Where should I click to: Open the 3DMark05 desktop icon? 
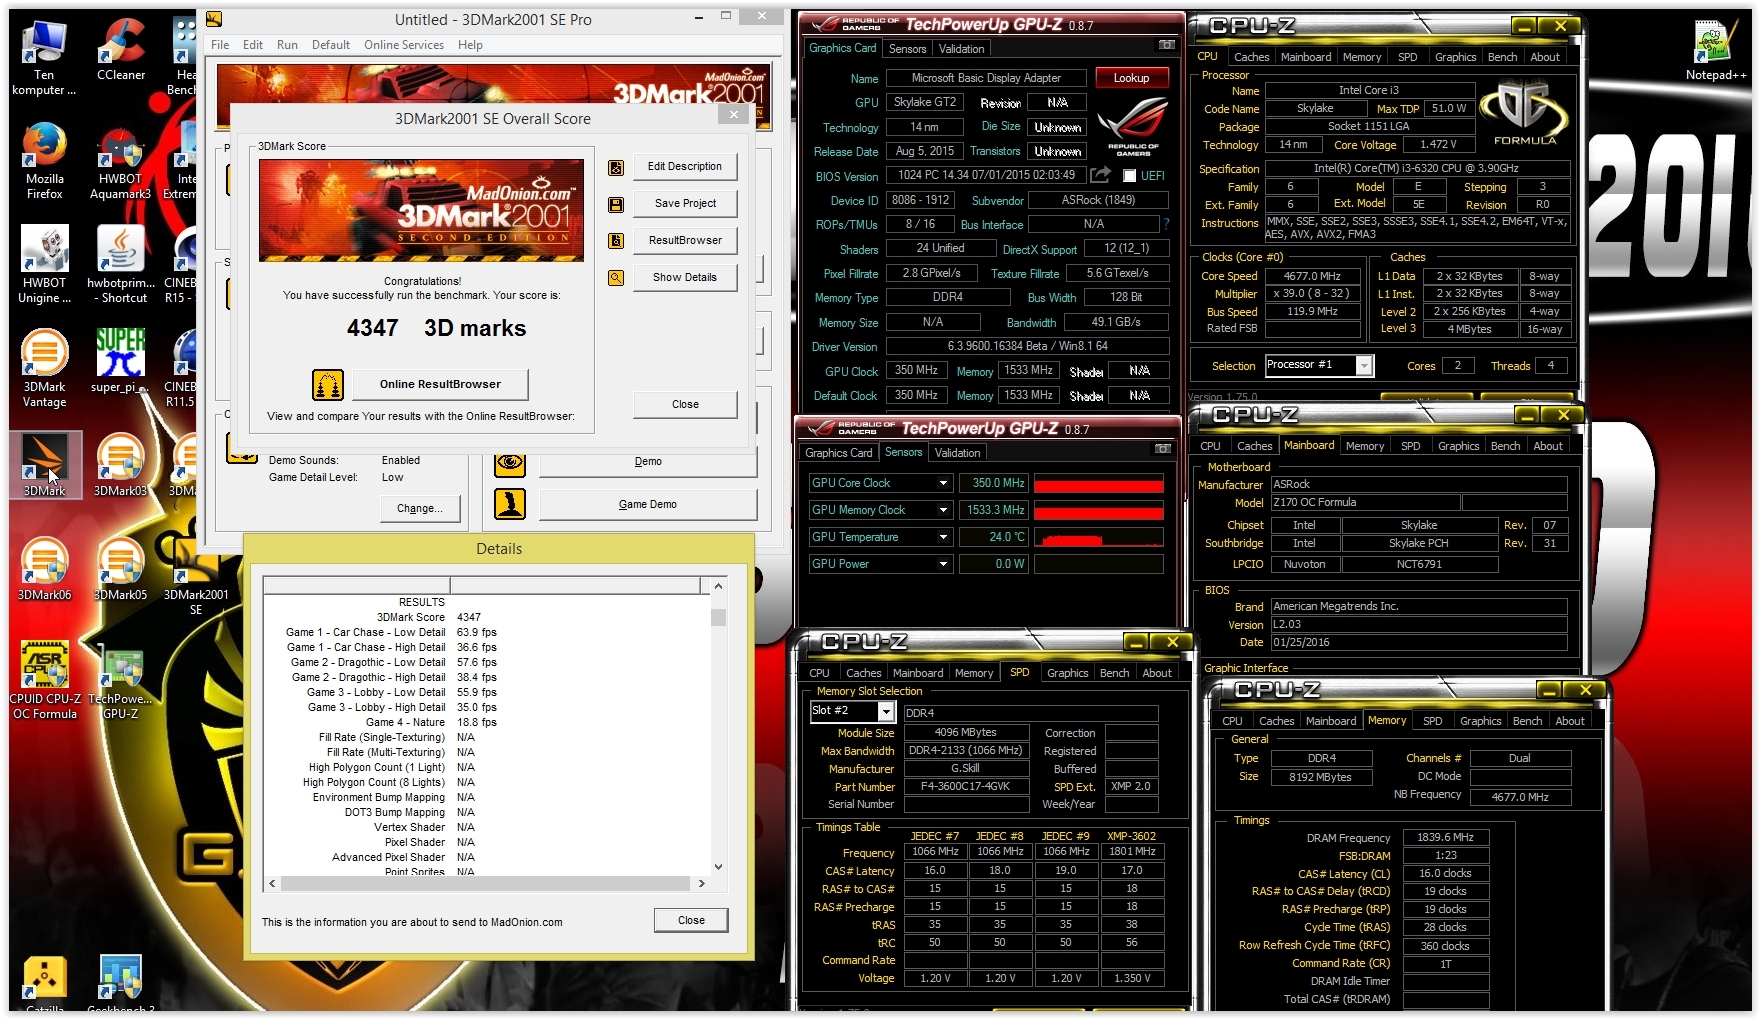click(120, 569)
